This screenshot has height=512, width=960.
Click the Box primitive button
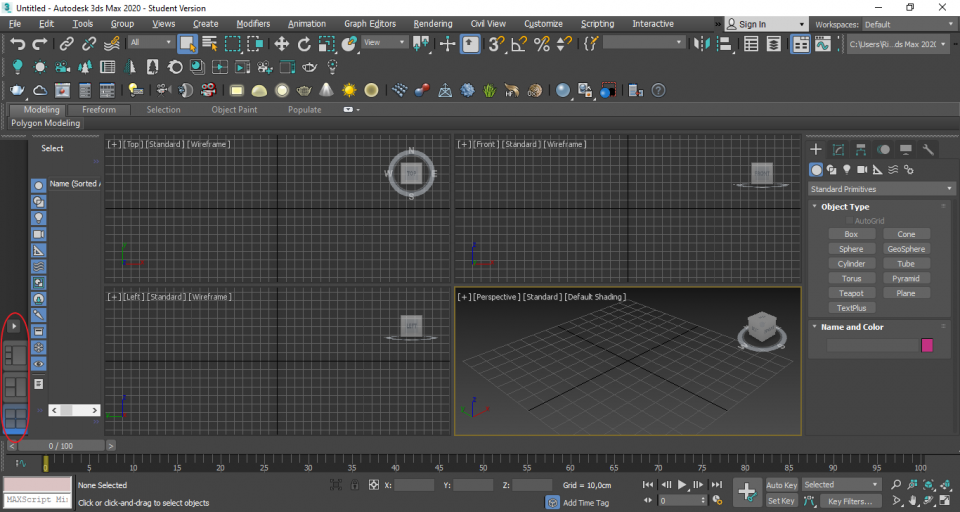tap(851, 234)
